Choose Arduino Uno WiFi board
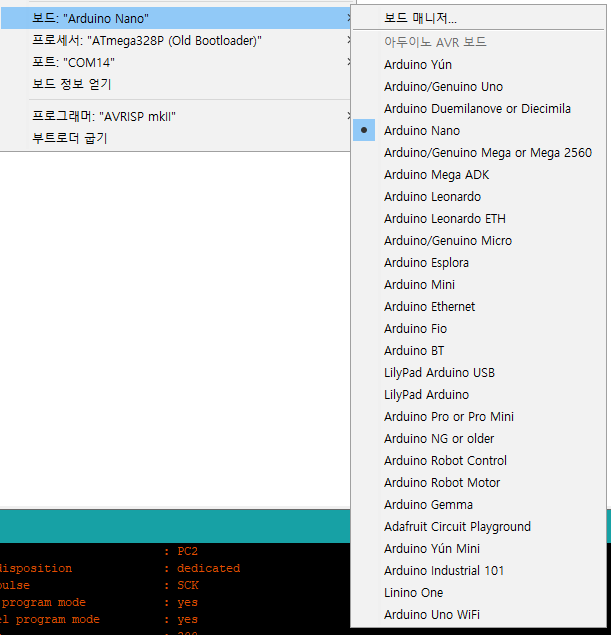 click(479, 614)
